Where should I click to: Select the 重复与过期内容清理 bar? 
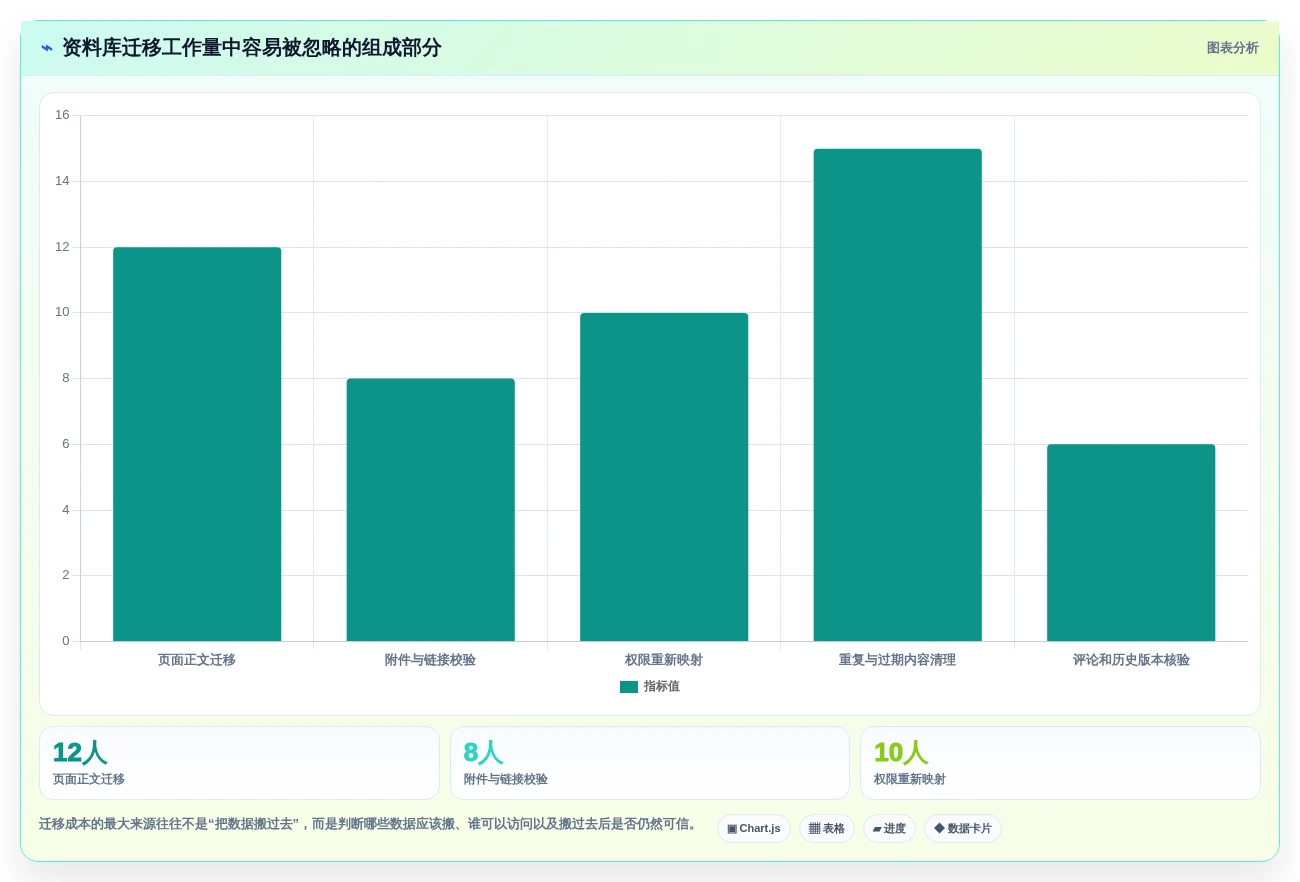coord(898,395)
